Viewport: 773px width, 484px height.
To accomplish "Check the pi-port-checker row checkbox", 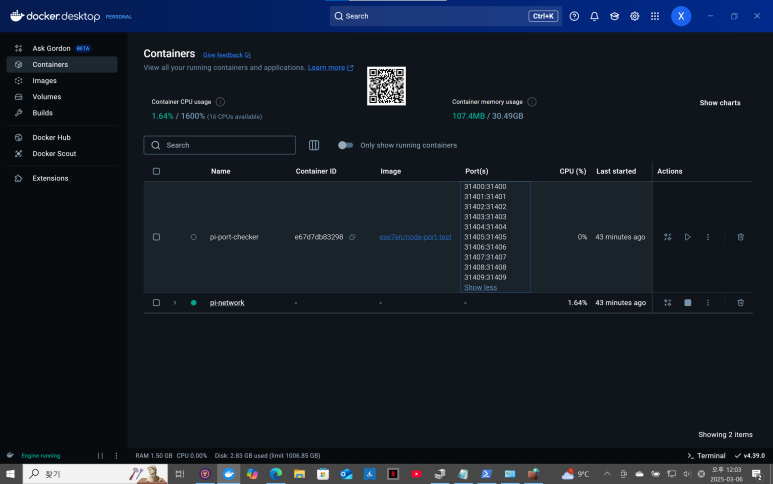I will pos(156,237).
